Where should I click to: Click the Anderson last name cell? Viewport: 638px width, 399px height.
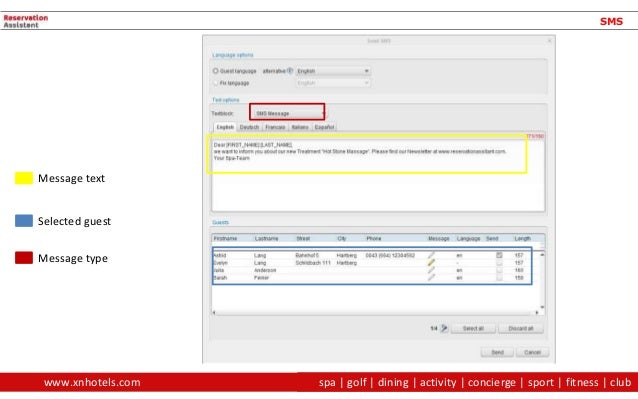point(265,270)
